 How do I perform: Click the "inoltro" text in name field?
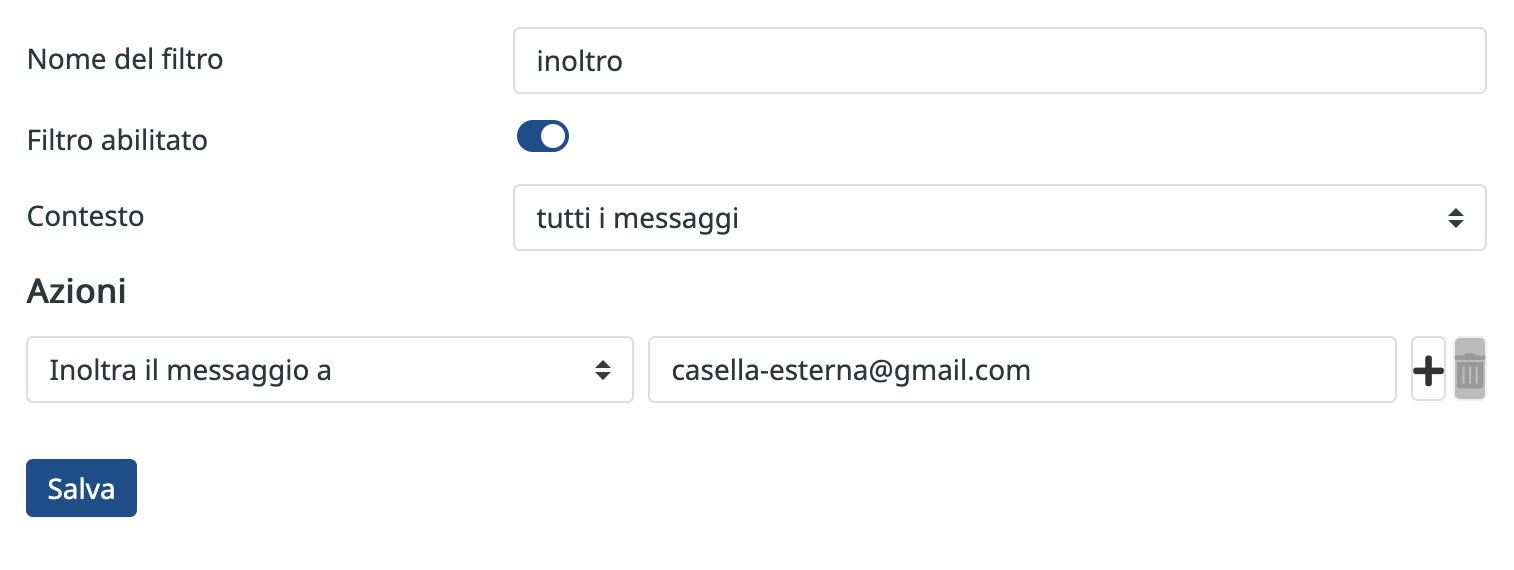(580, 61)
